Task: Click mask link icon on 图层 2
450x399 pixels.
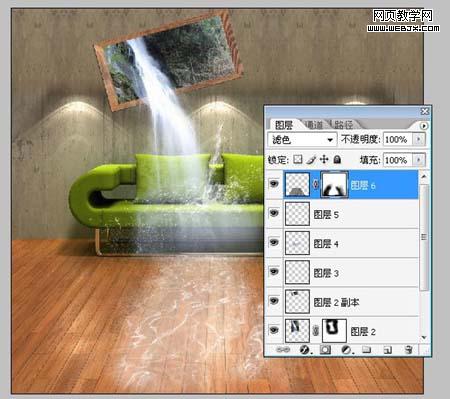Action: coord(316,330)
